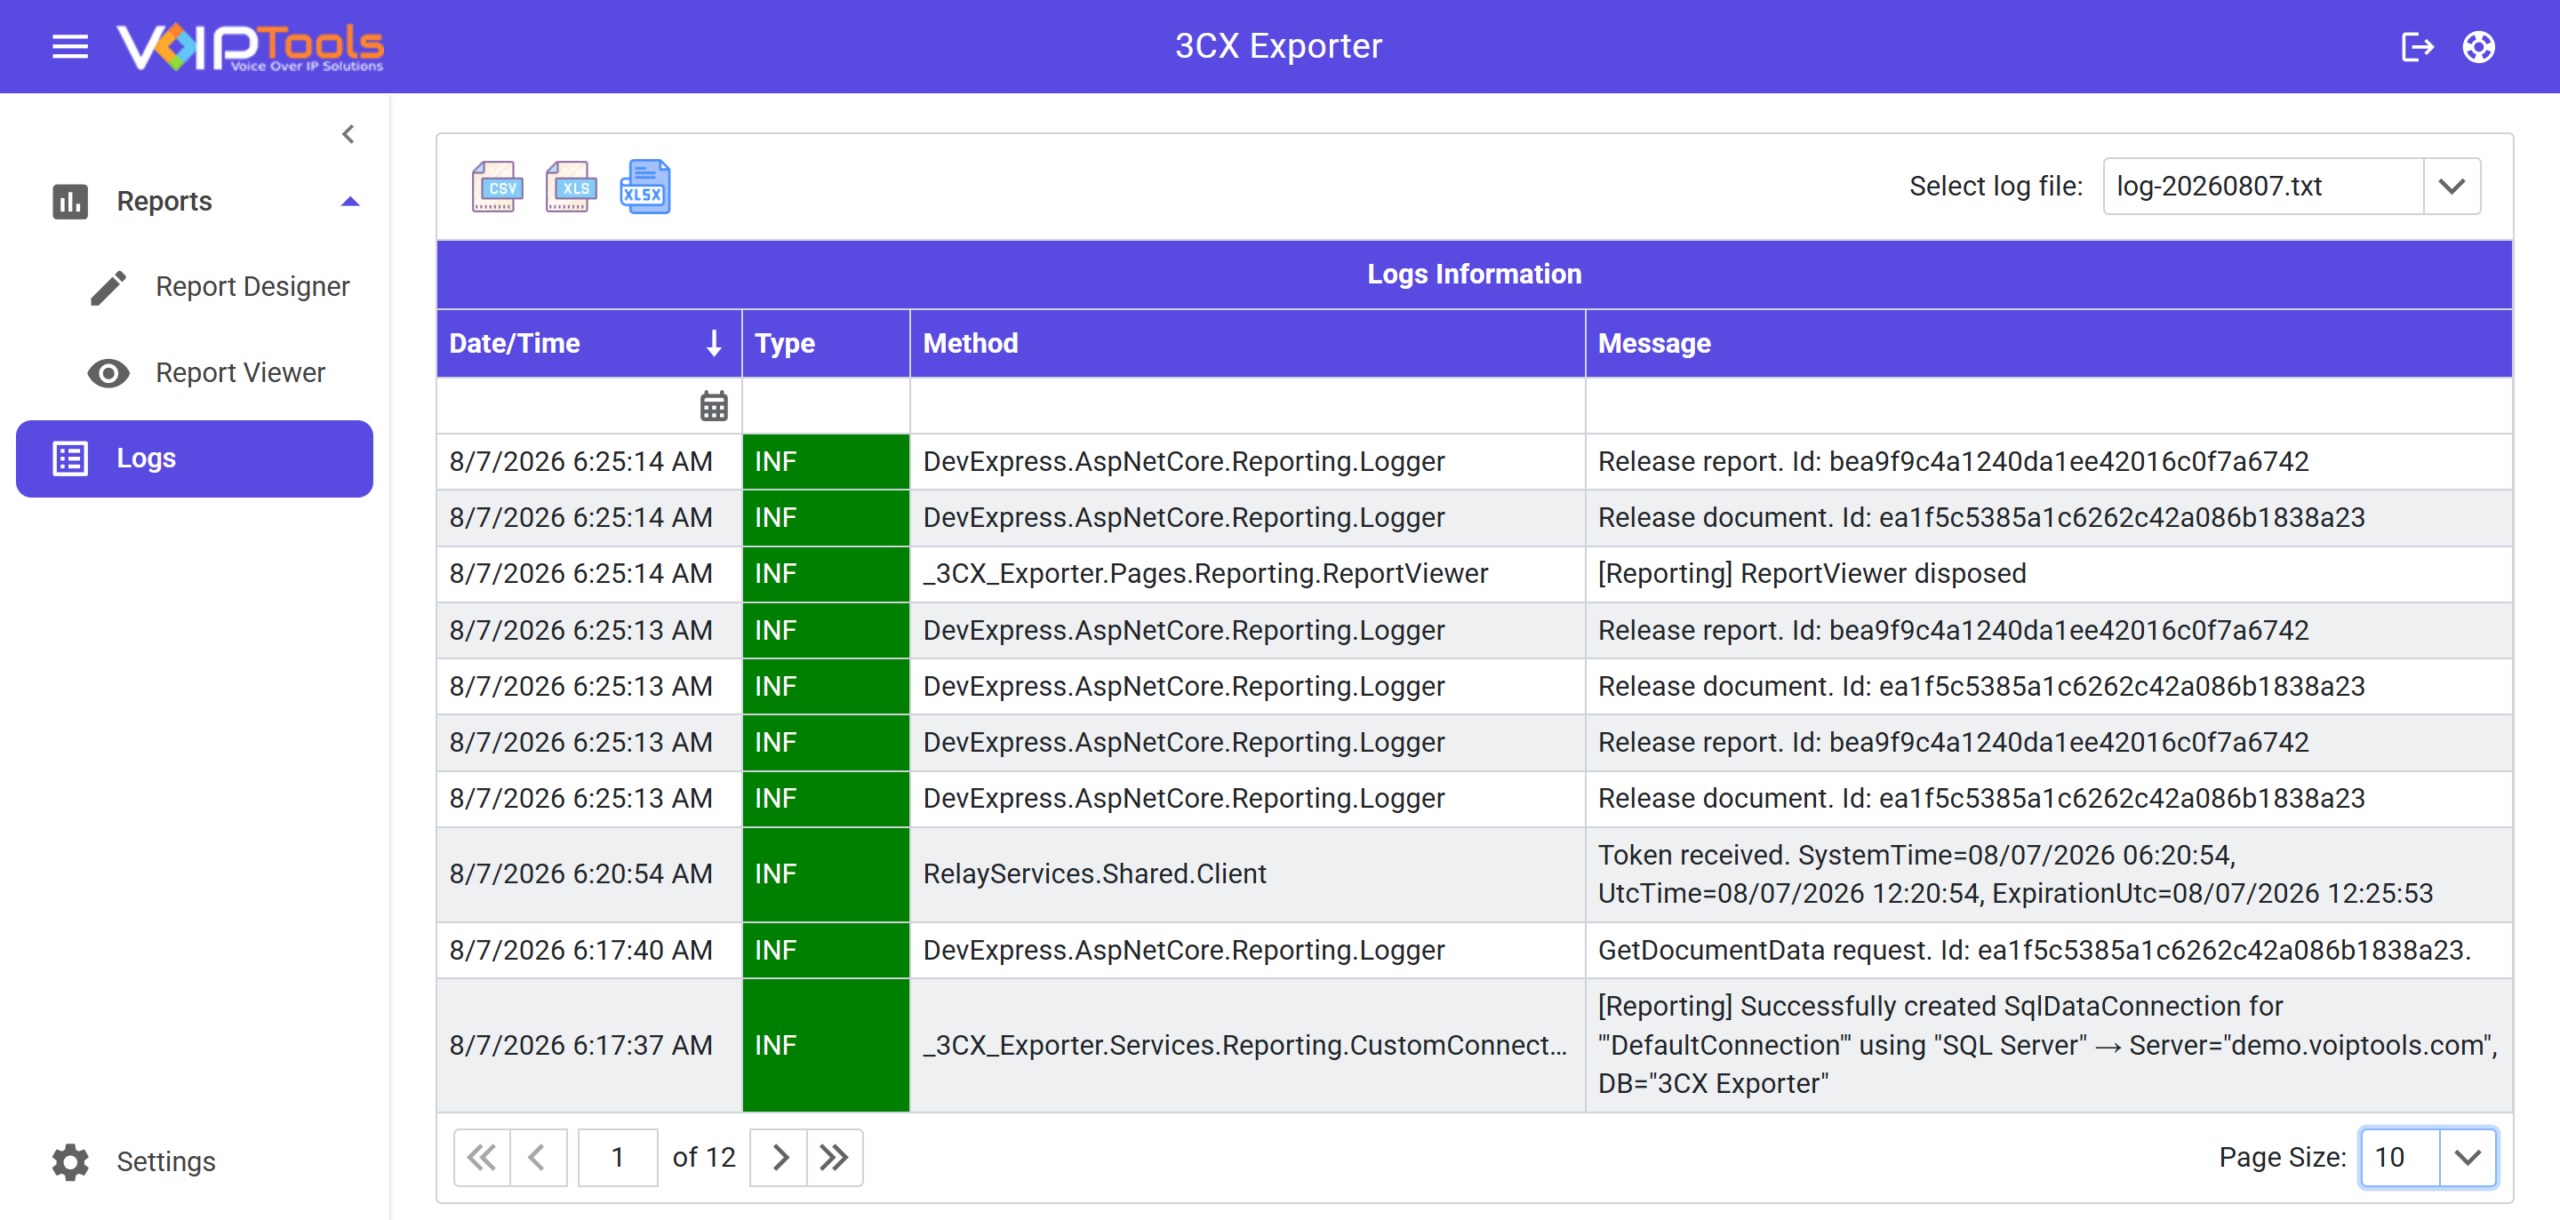Click the Reports bar chart icon
2560x1220 pixels.
tap(70, 201)
